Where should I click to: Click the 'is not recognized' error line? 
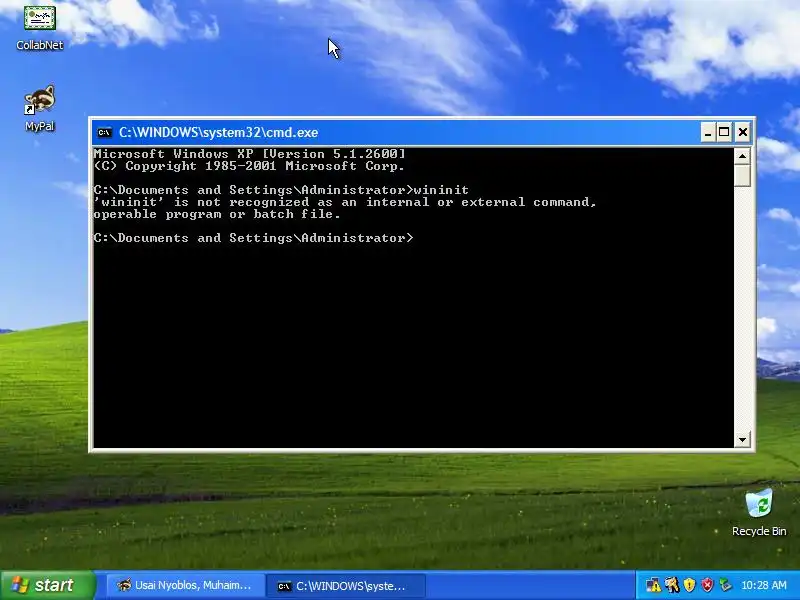(345, 202)
